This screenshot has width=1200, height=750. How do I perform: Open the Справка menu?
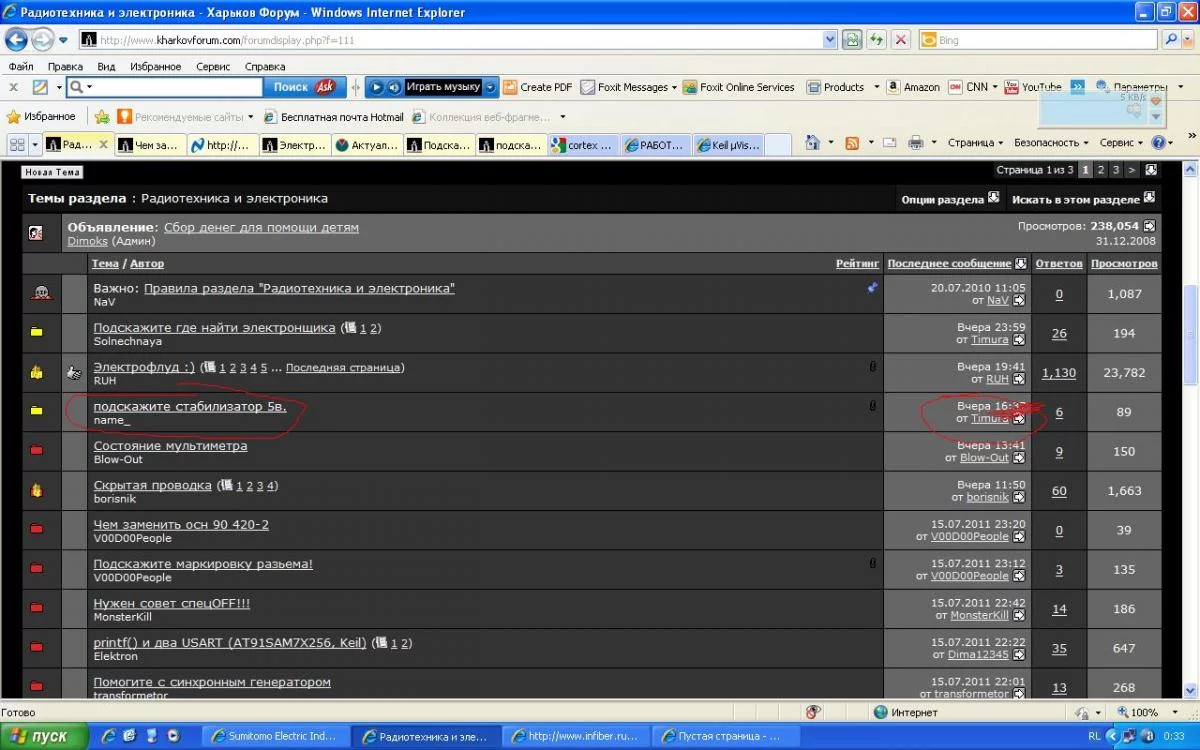265,66
